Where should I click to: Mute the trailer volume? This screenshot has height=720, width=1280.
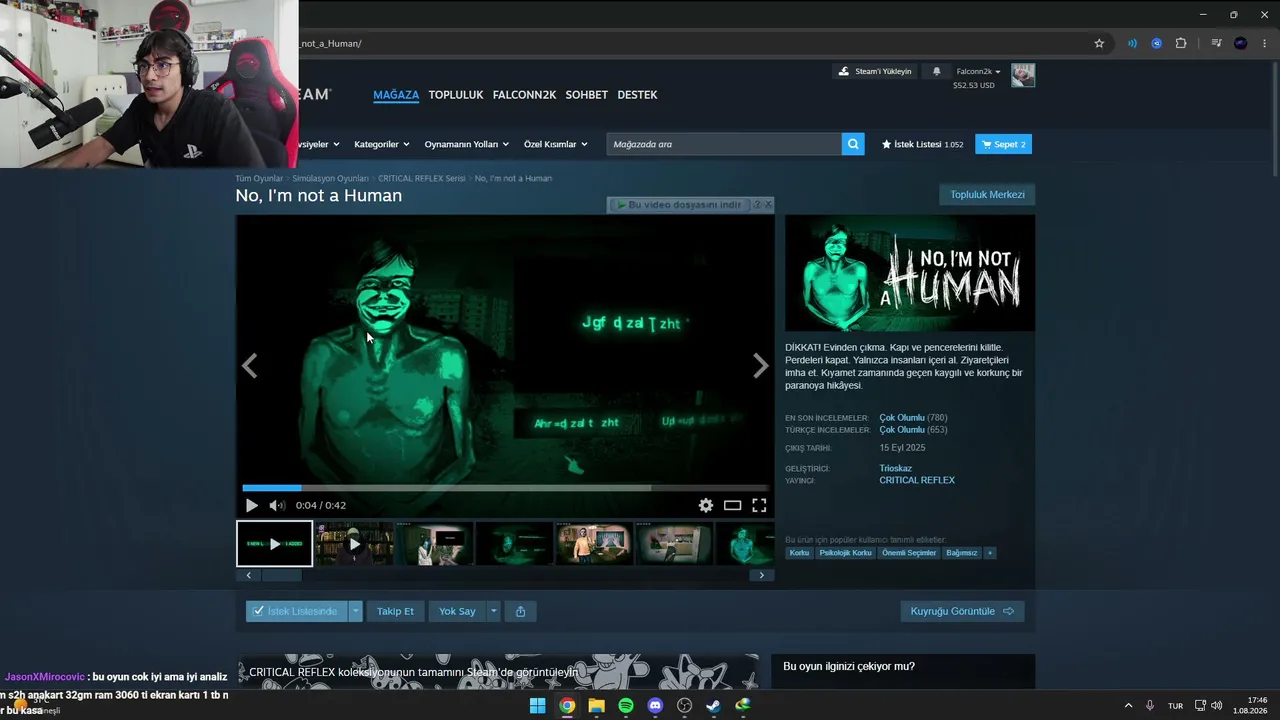pos(277,505)
